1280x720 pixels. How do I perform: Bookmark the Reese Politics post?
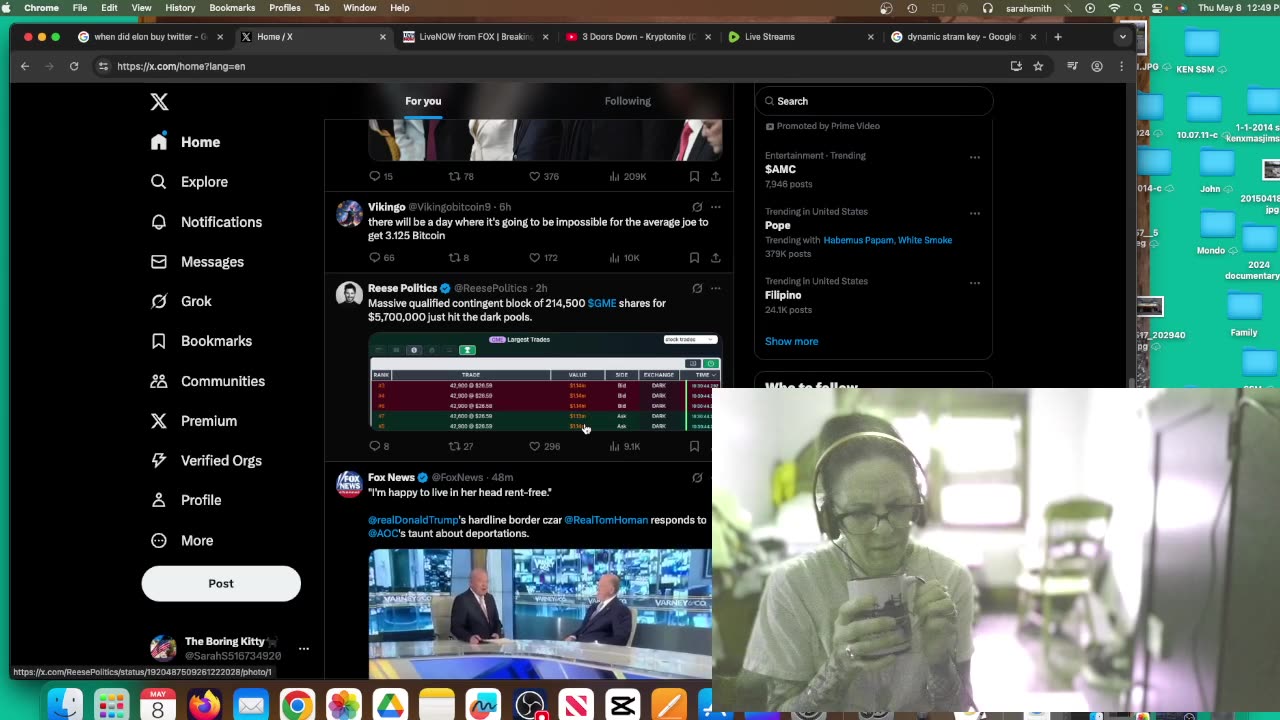click(694, 446)
